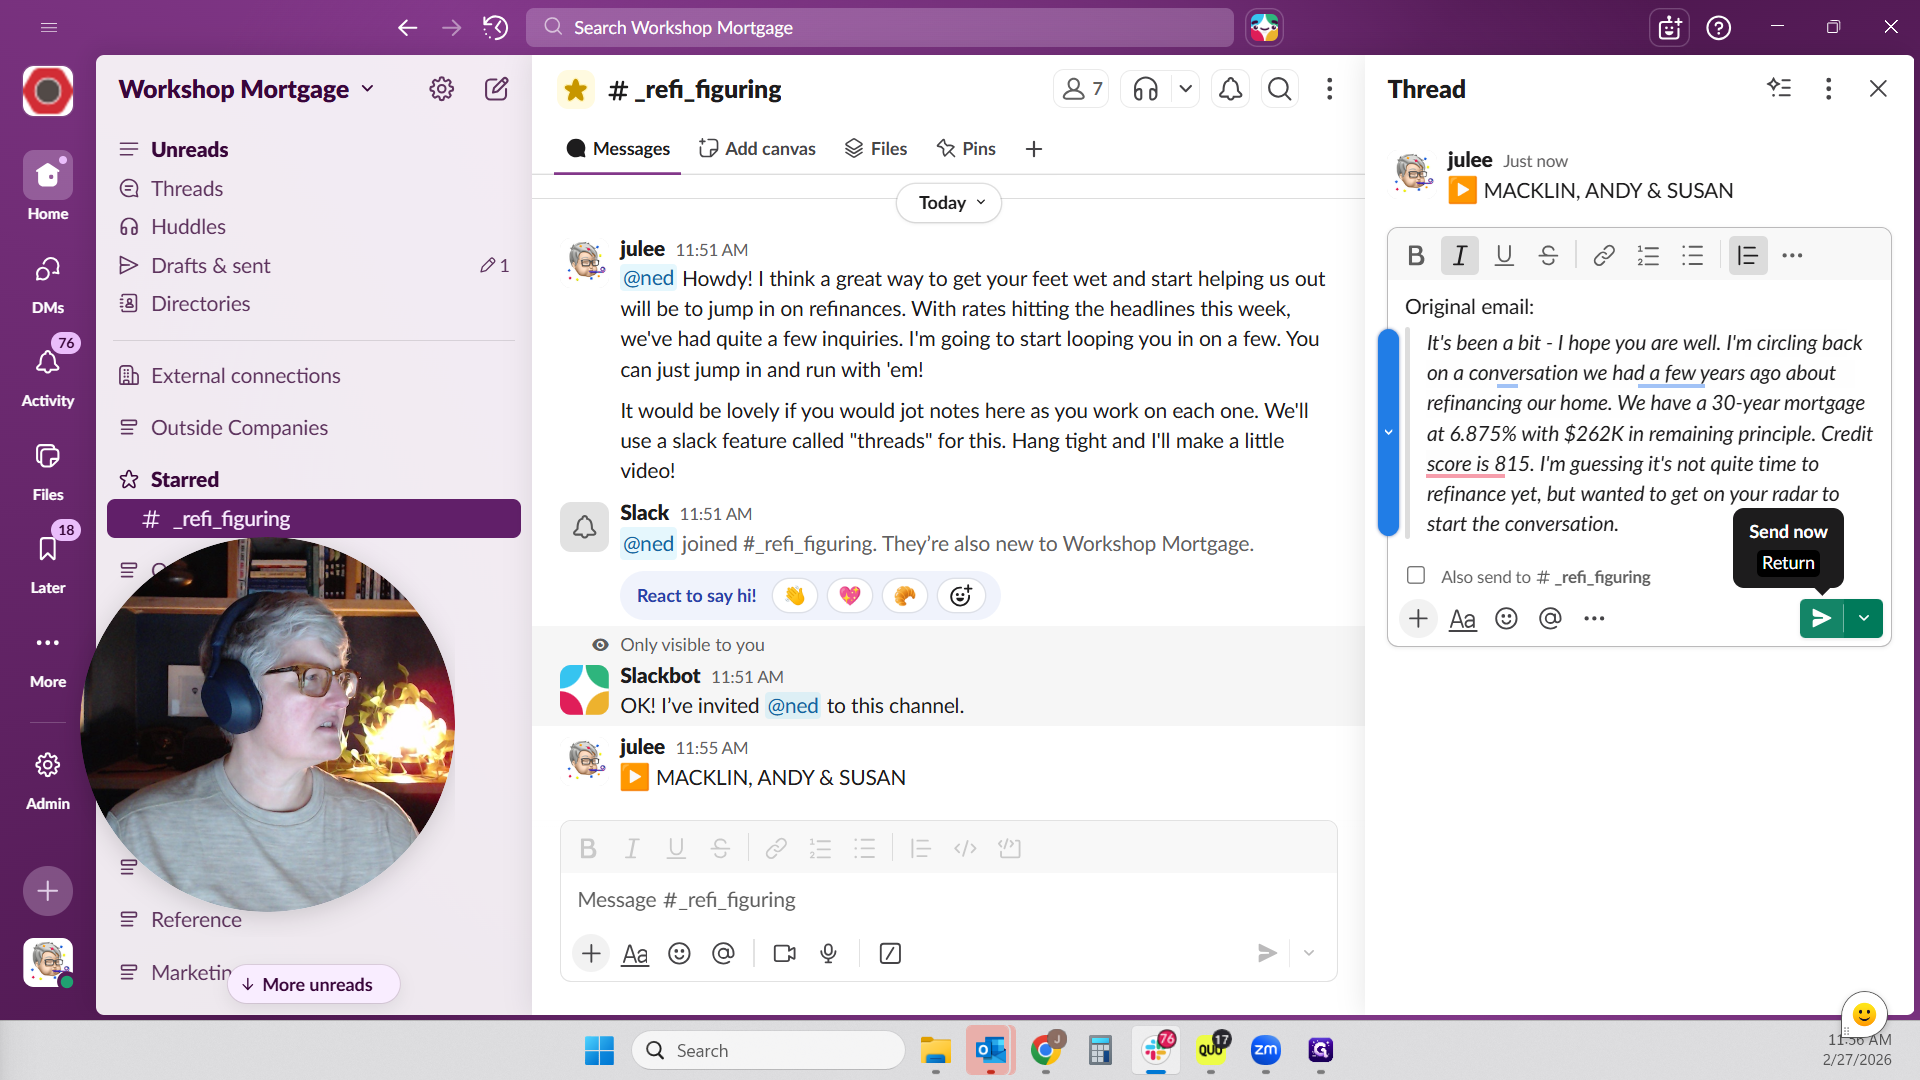Open emoji picker in thread composer
This screenshot has height=1080, width=1920.
point(1506,619)
